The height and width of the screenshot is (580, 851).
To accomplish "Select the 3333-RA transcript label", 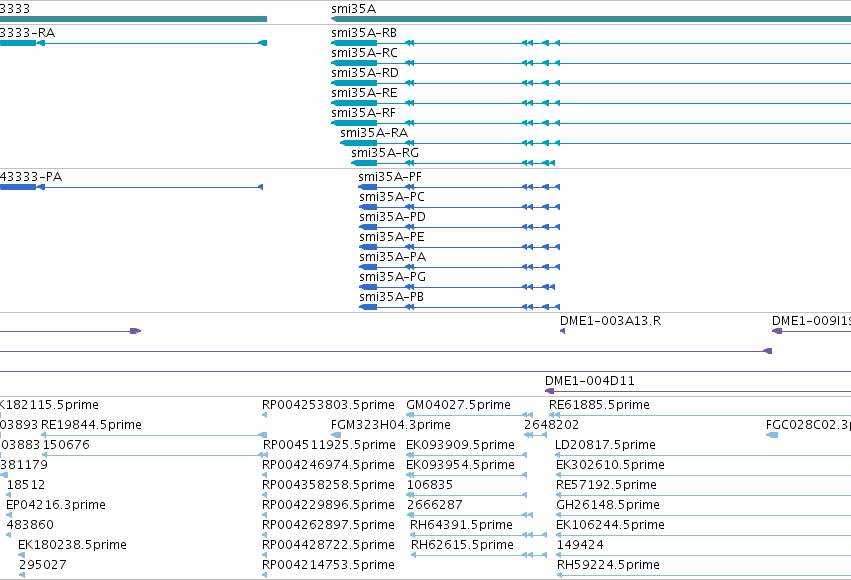I will pyautogui.click(x=27, y=33).
